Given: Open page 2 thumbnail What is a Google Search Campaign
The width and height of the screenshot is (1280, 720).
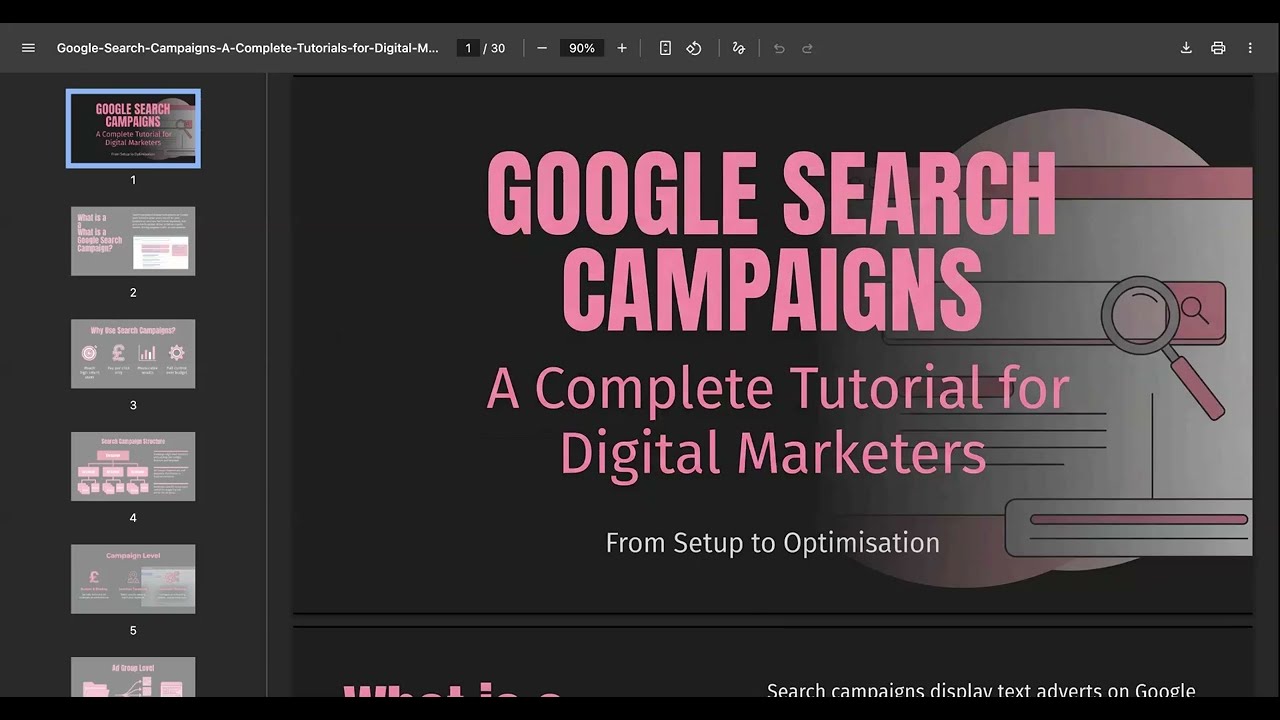Looking at the screenshot, I should (x=133, y=241).
